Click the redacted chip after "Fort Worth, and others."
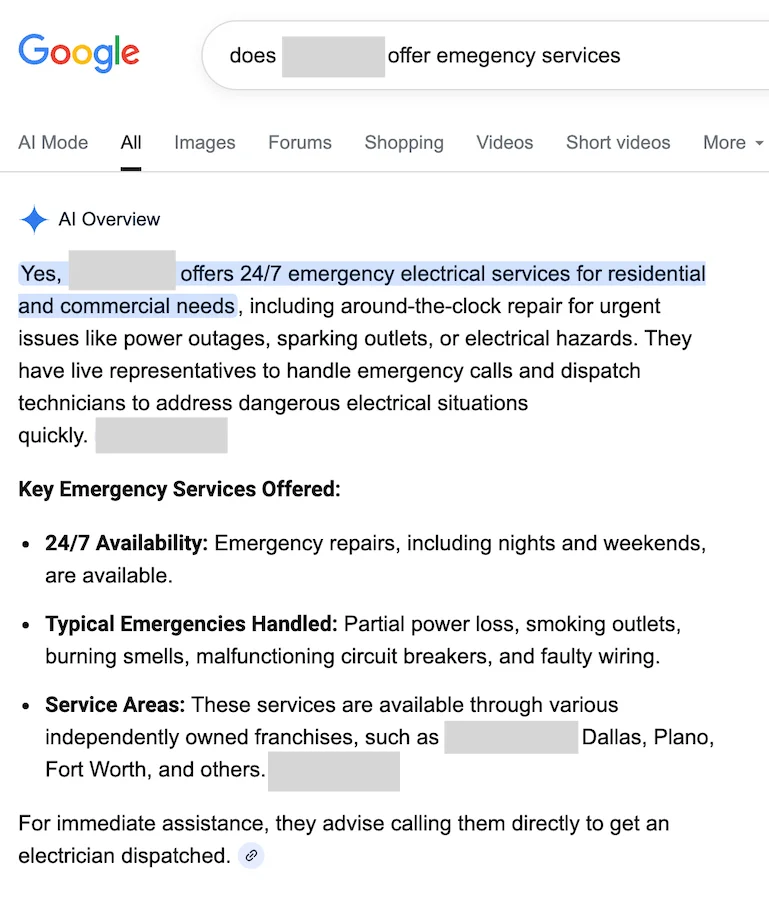The width and height of the screenshot is (769, 900). coord(334,770)
